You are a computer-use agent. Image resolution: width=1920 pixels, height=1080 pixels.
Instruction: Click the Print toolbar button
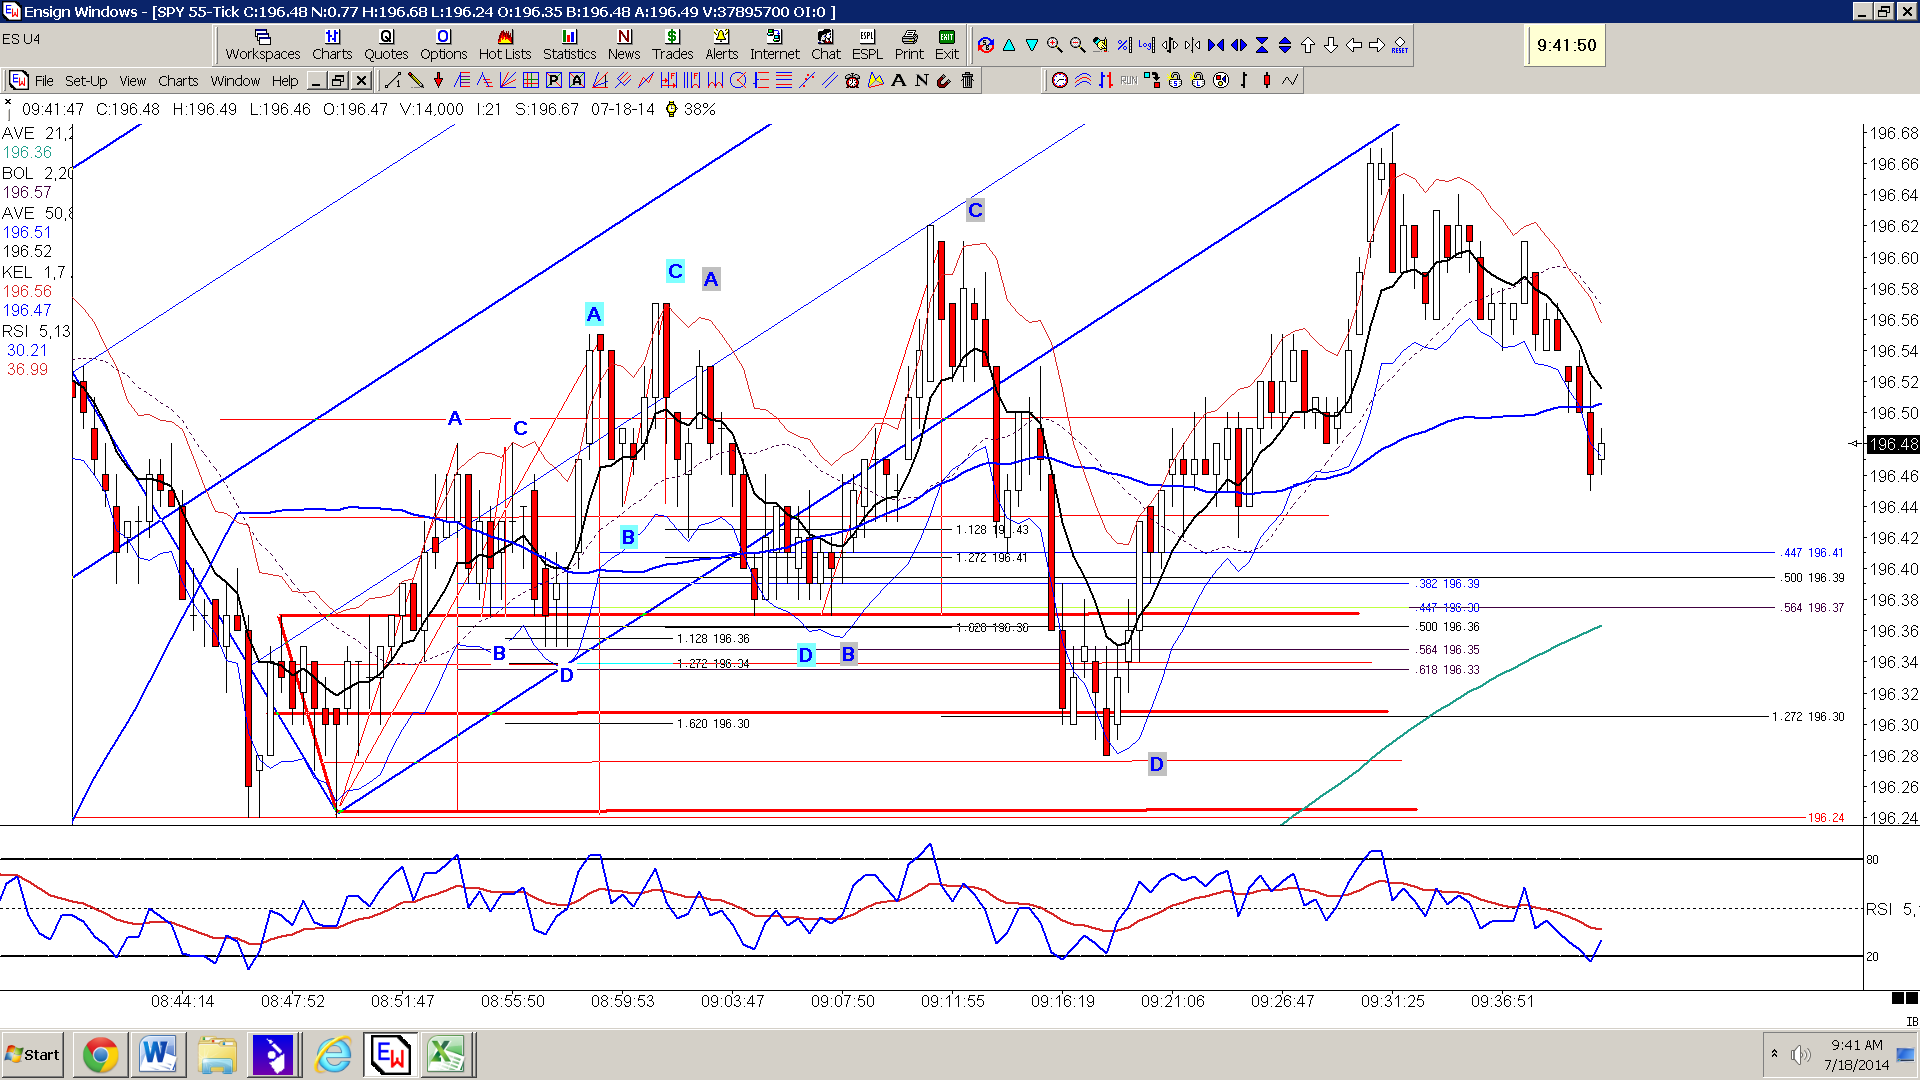pyautogui.click(x=909, y=45)
